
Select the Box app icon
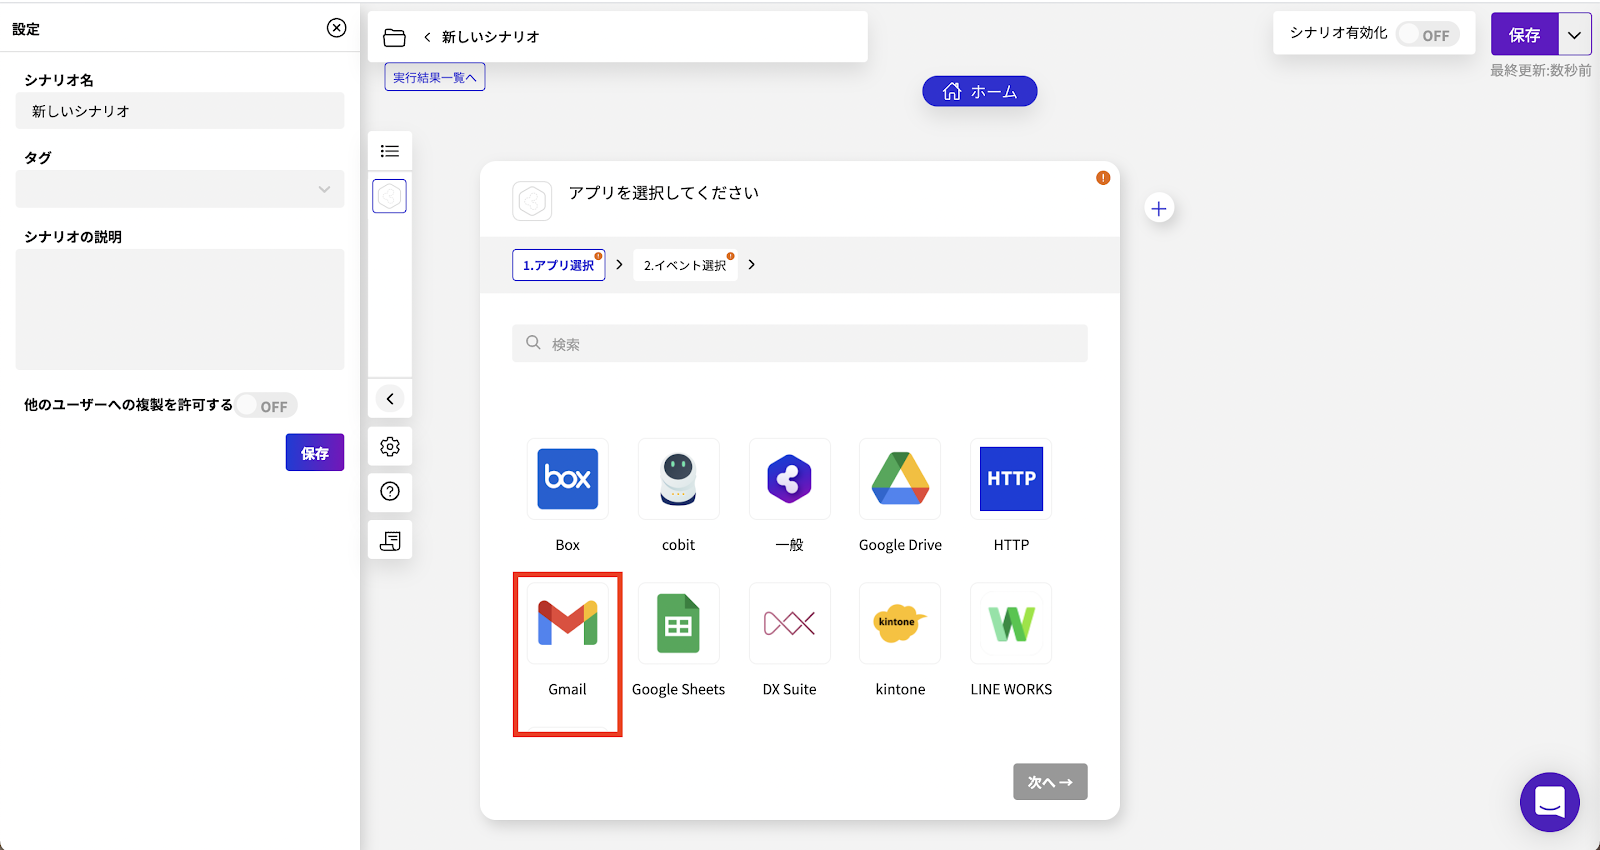click(x=567, y=479)
